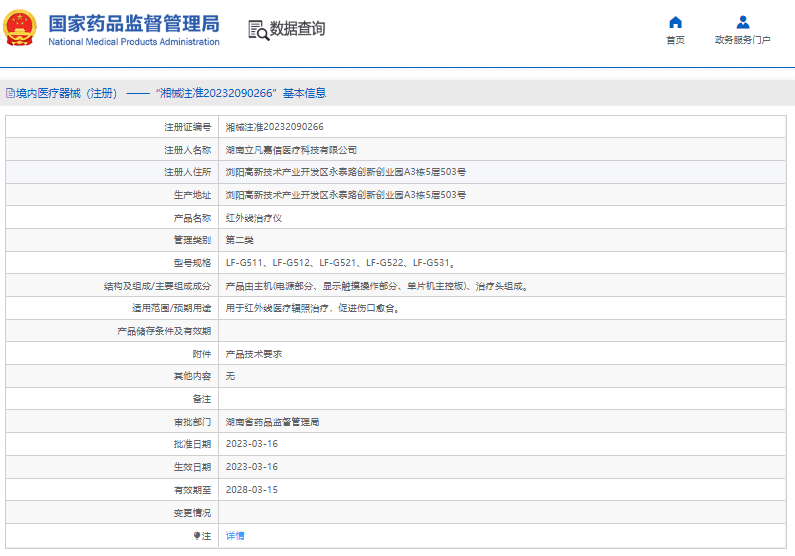This screenshot has height=556, width=795.
Task: Click the 国家药品监督管理局 title text
Action: (134, 24)
